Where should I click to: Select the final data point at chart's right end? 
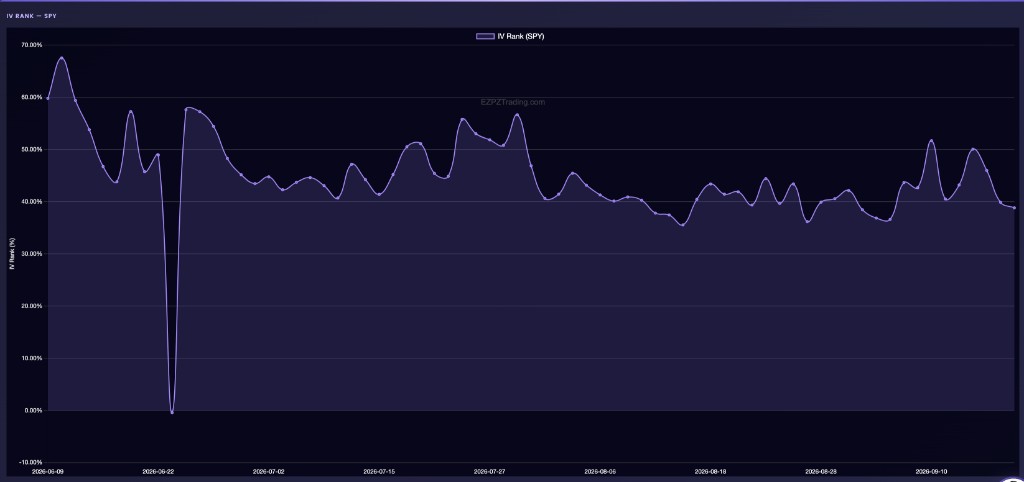pyautogui.click(x=1014, y=208)
